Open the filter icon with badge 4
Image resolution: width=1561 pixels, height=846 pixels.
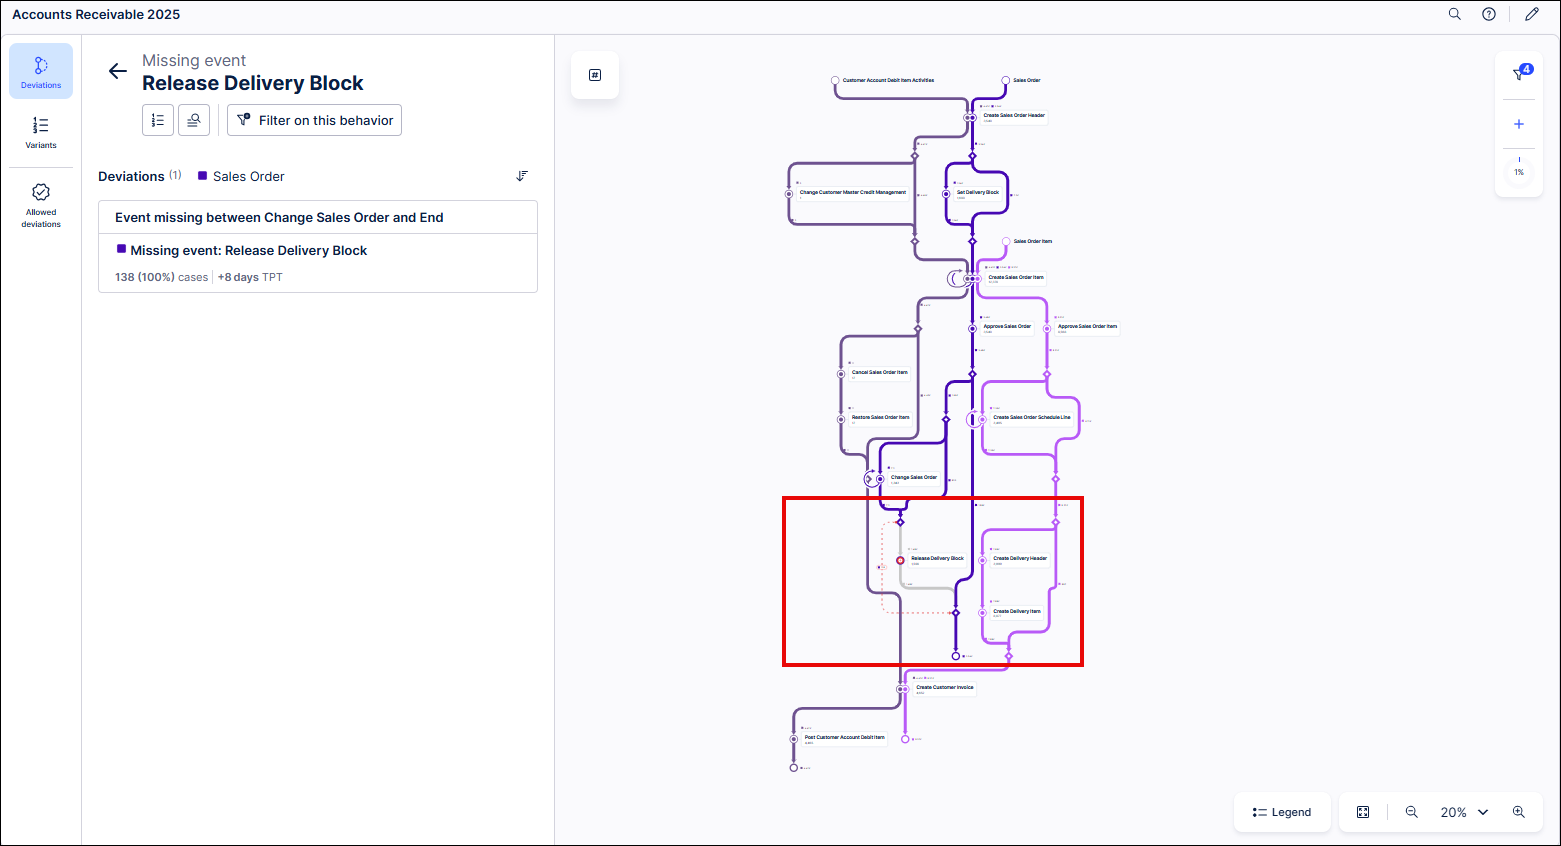(x=1519, y=74)
